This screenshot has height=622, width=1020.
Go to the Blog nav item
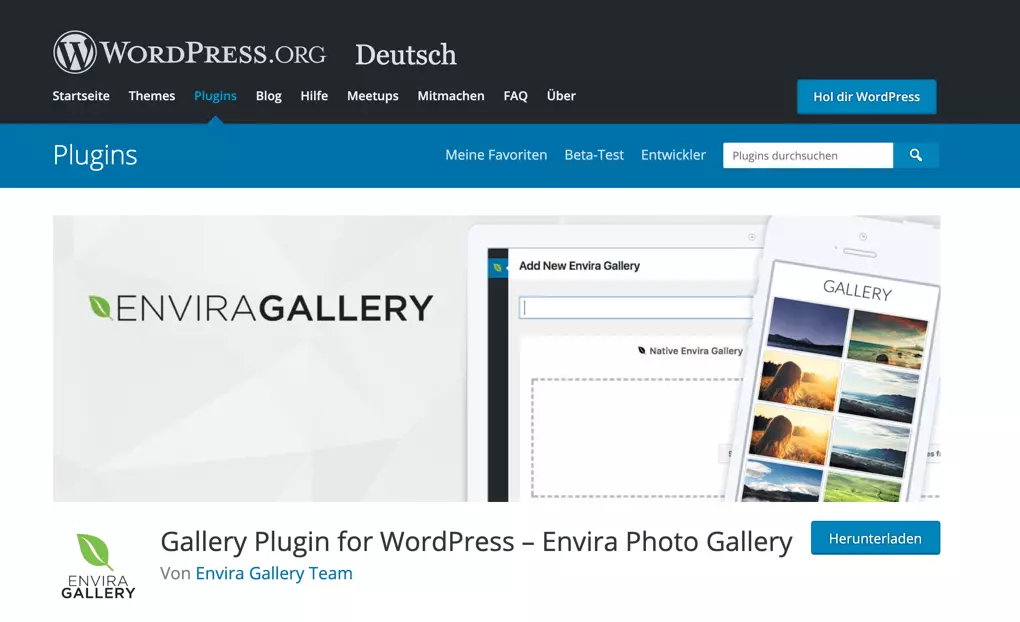coord(269,96)
